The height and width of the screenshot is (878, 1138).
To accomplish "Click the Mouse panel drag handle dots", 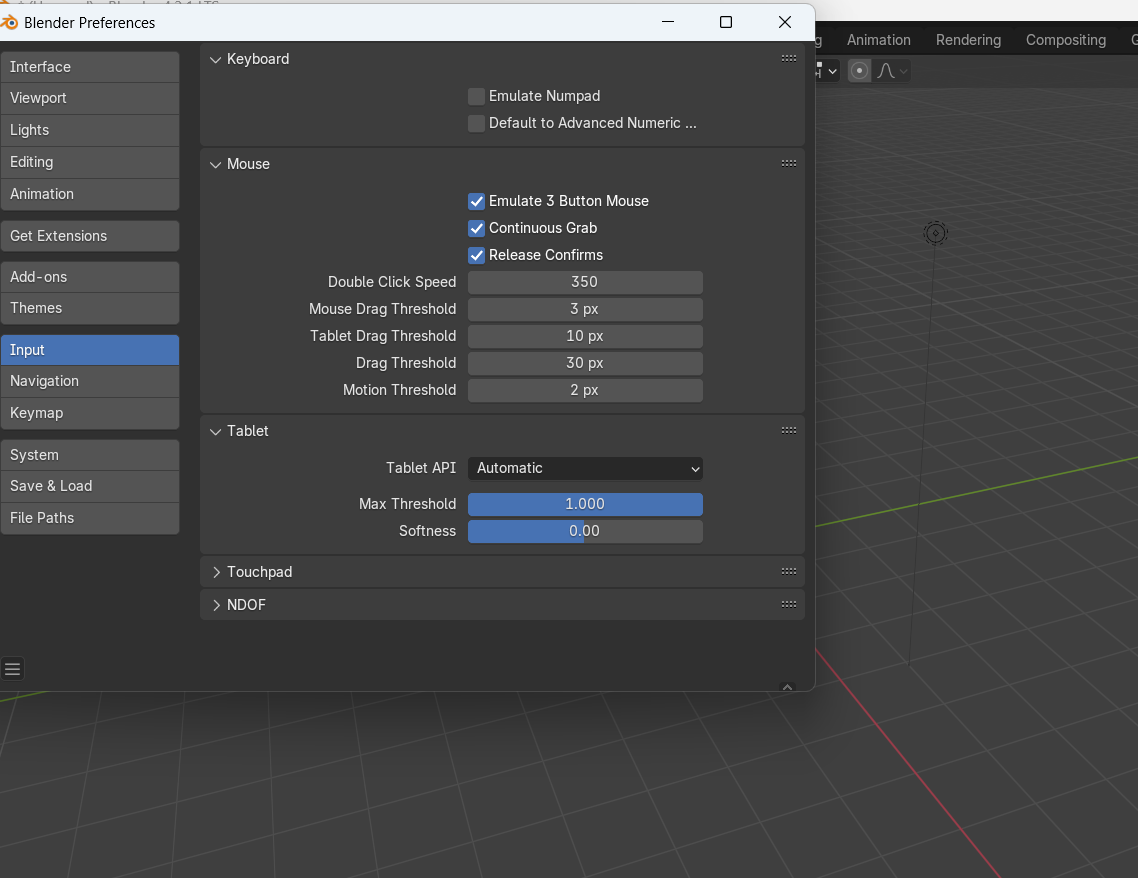I will click(789, 164).
